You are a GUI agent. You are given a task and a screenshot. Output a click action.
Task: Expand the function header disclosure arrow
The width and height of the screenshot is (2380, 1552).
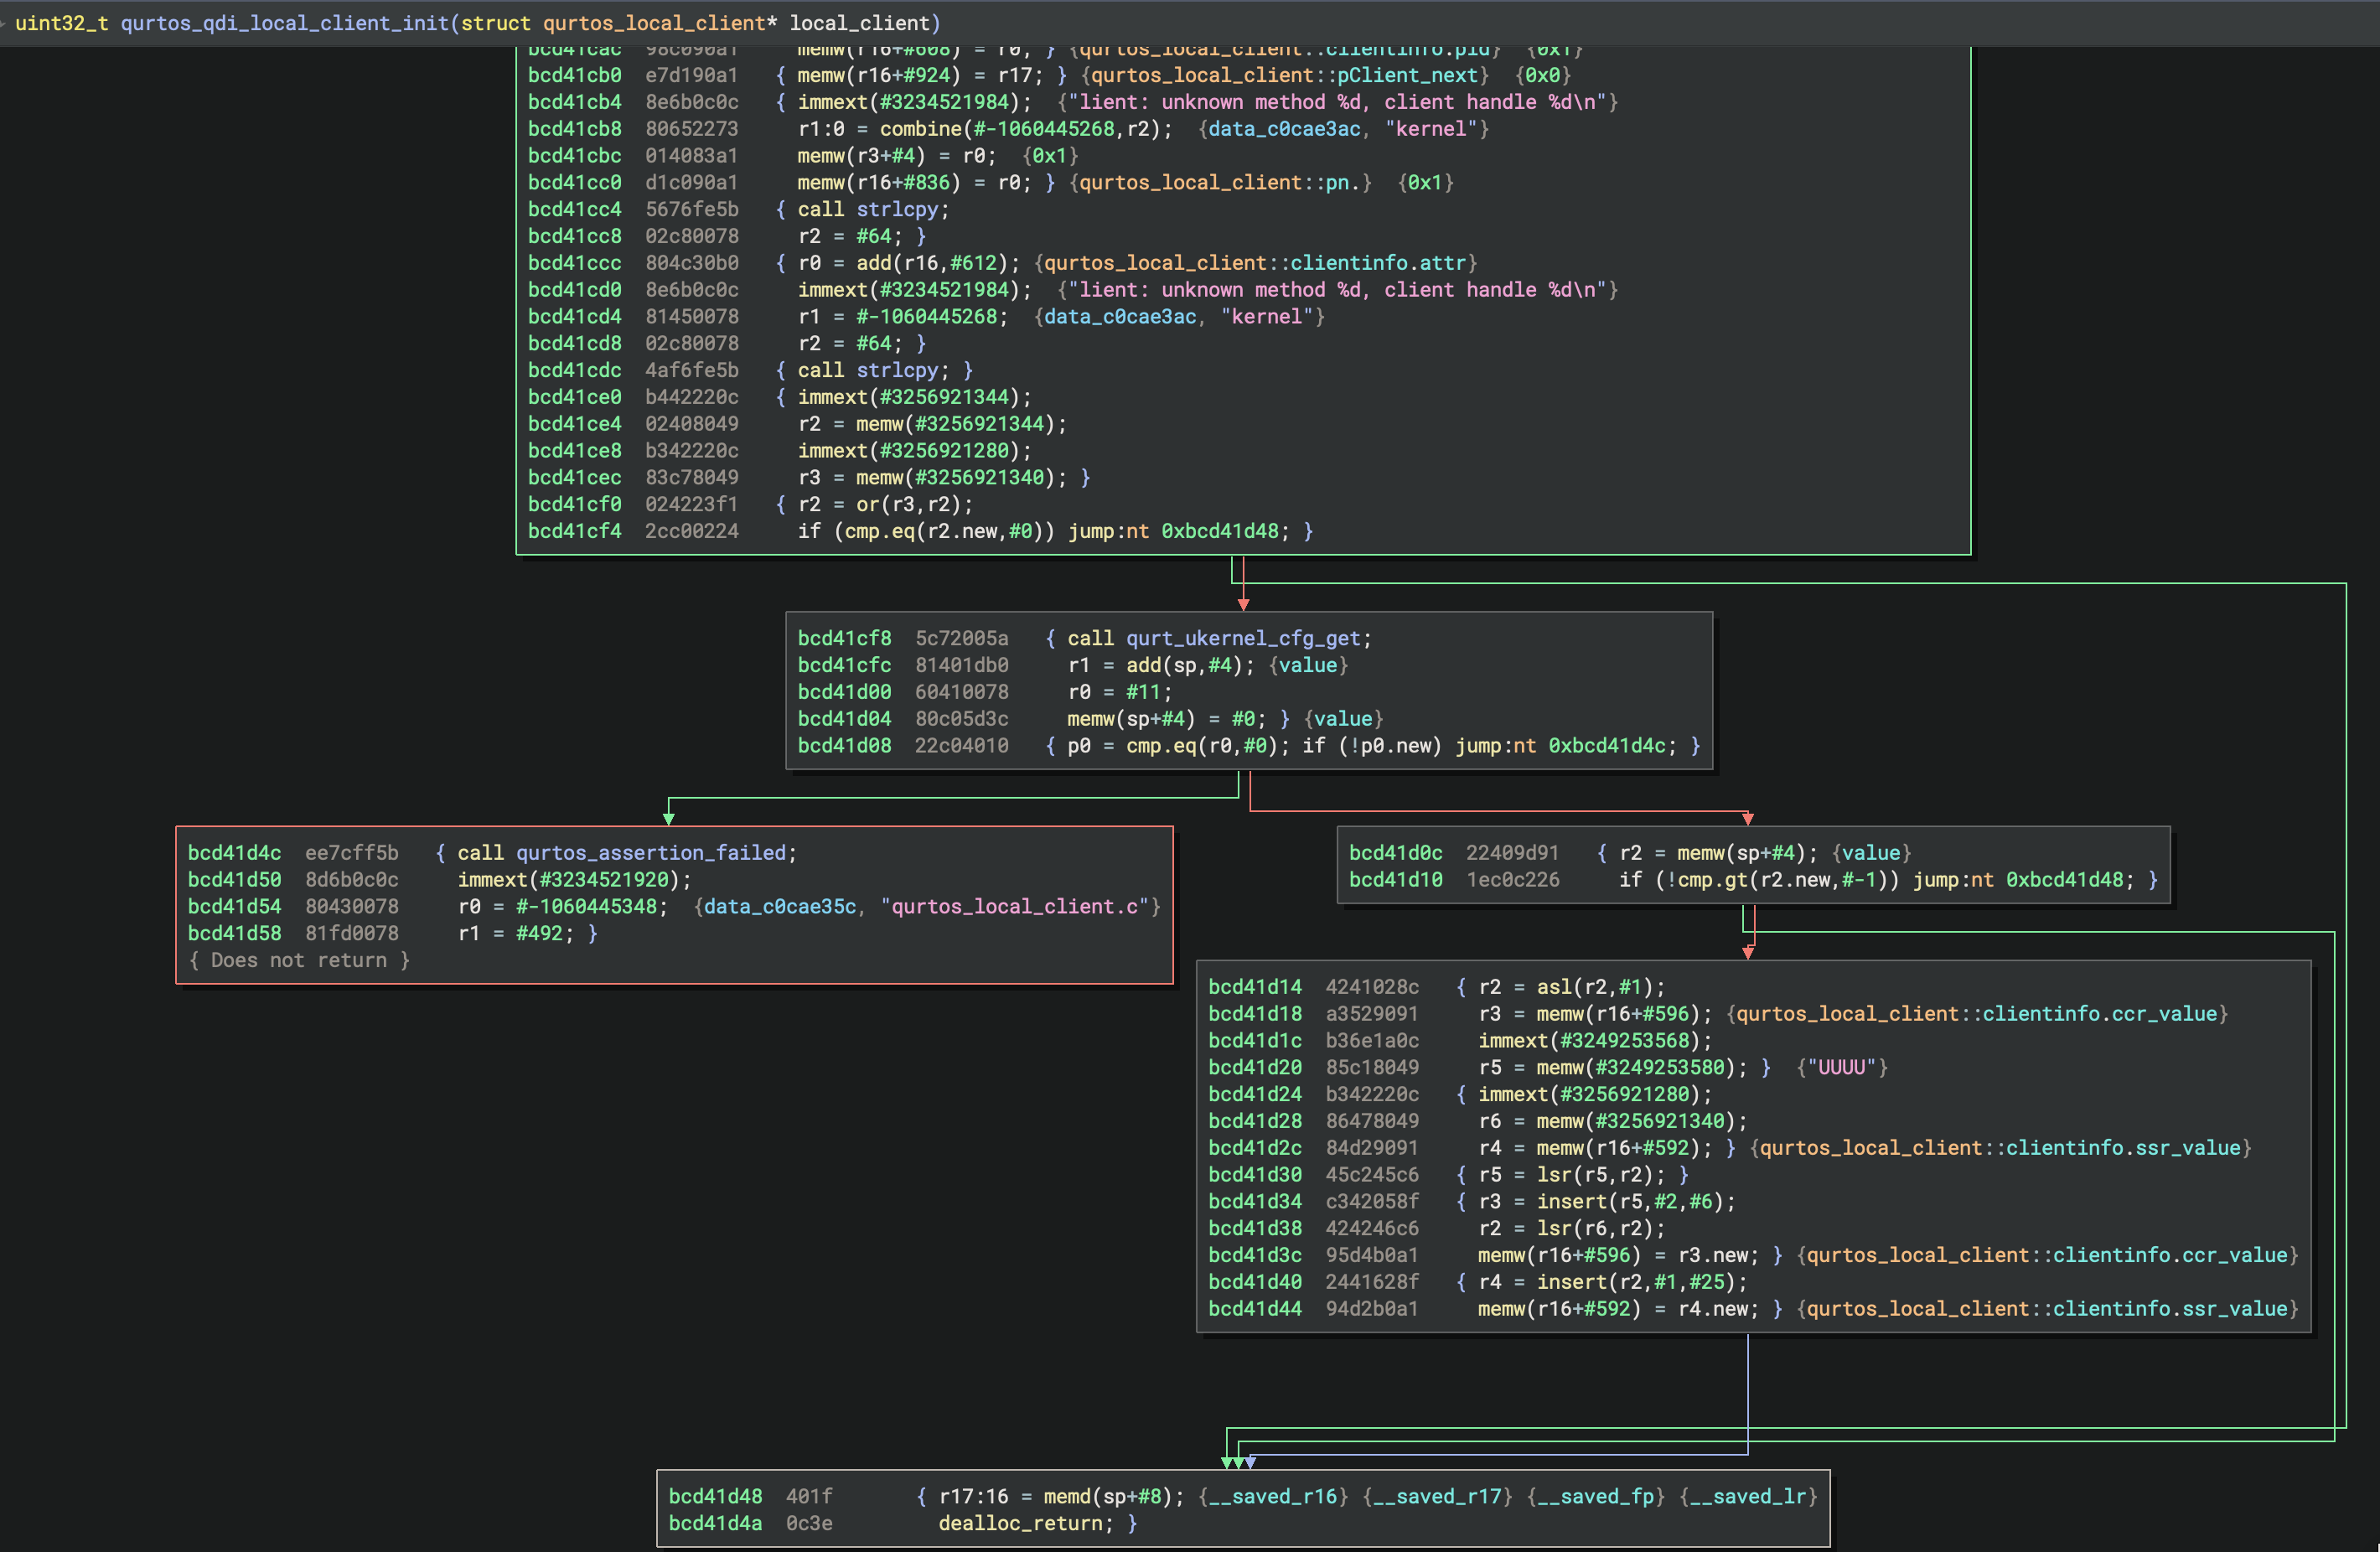pyautogui.click(x=4, y=23)
